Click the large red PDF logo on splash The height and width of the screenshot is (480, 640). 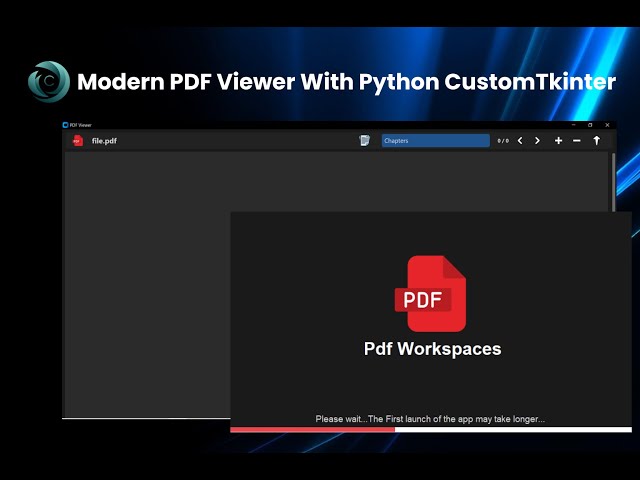(431, 293)
